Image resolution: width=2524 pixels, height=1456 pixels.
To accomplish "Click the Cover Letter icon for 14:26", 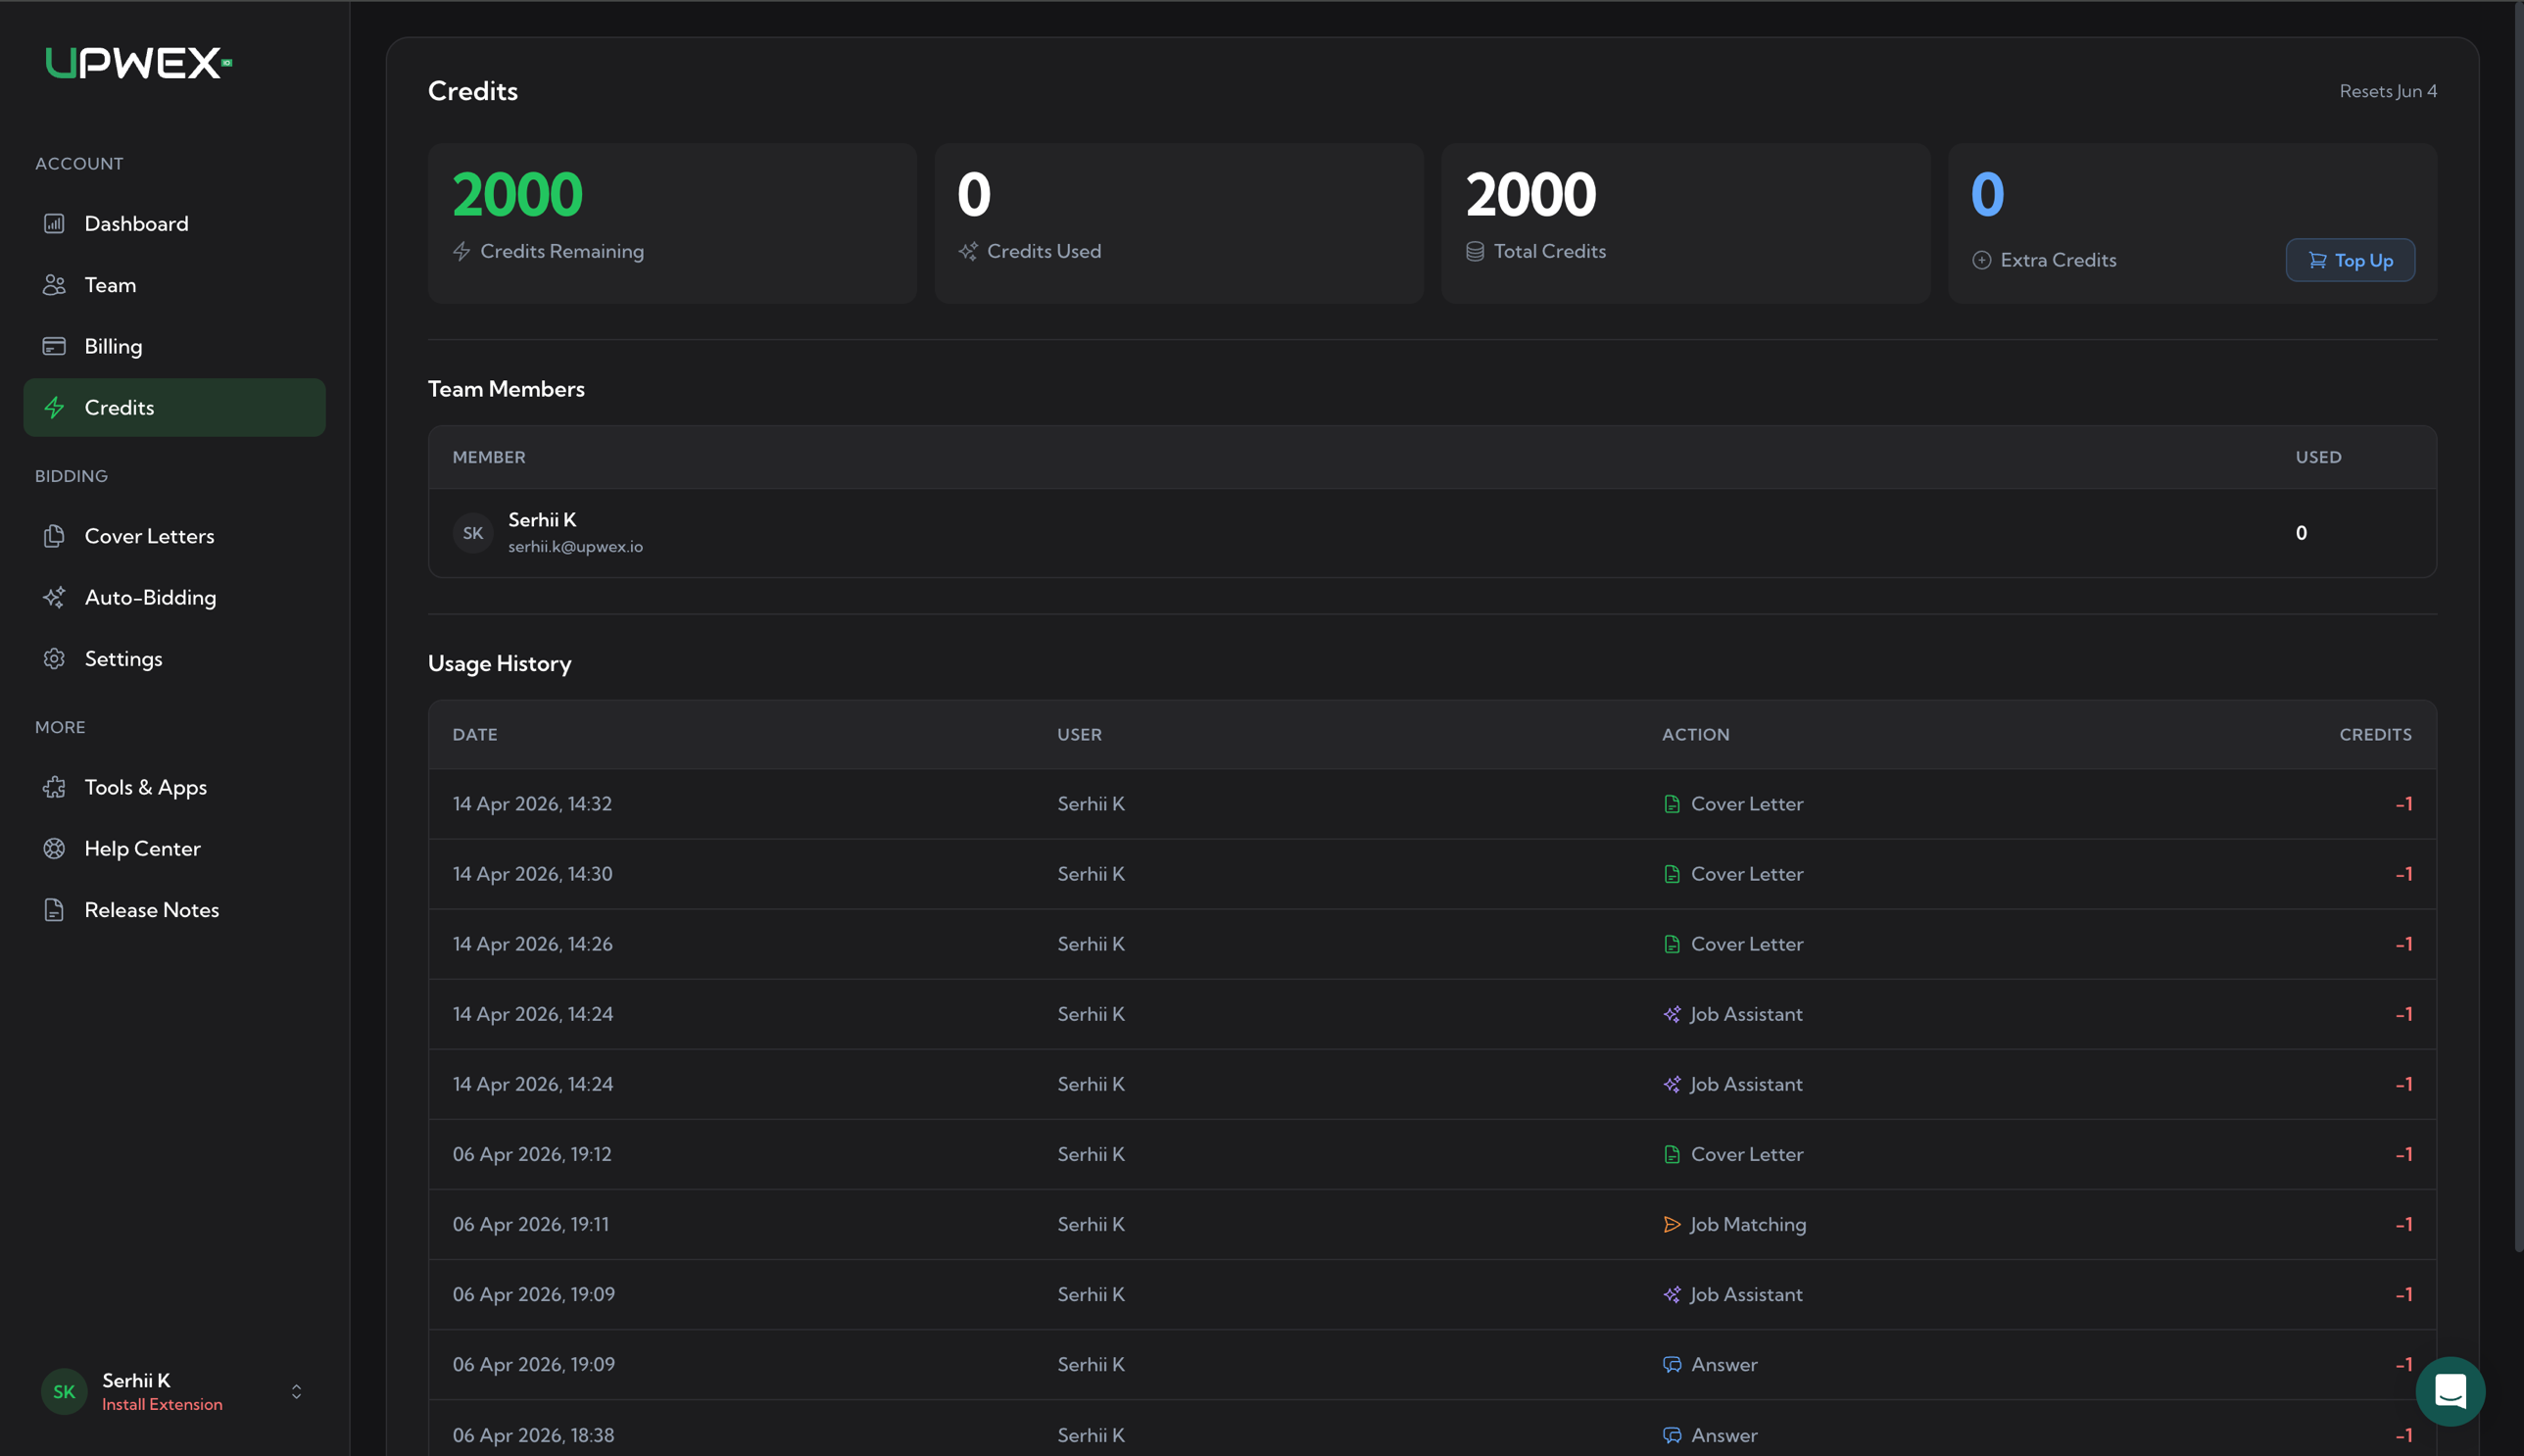I will [x=1671, y=944].
